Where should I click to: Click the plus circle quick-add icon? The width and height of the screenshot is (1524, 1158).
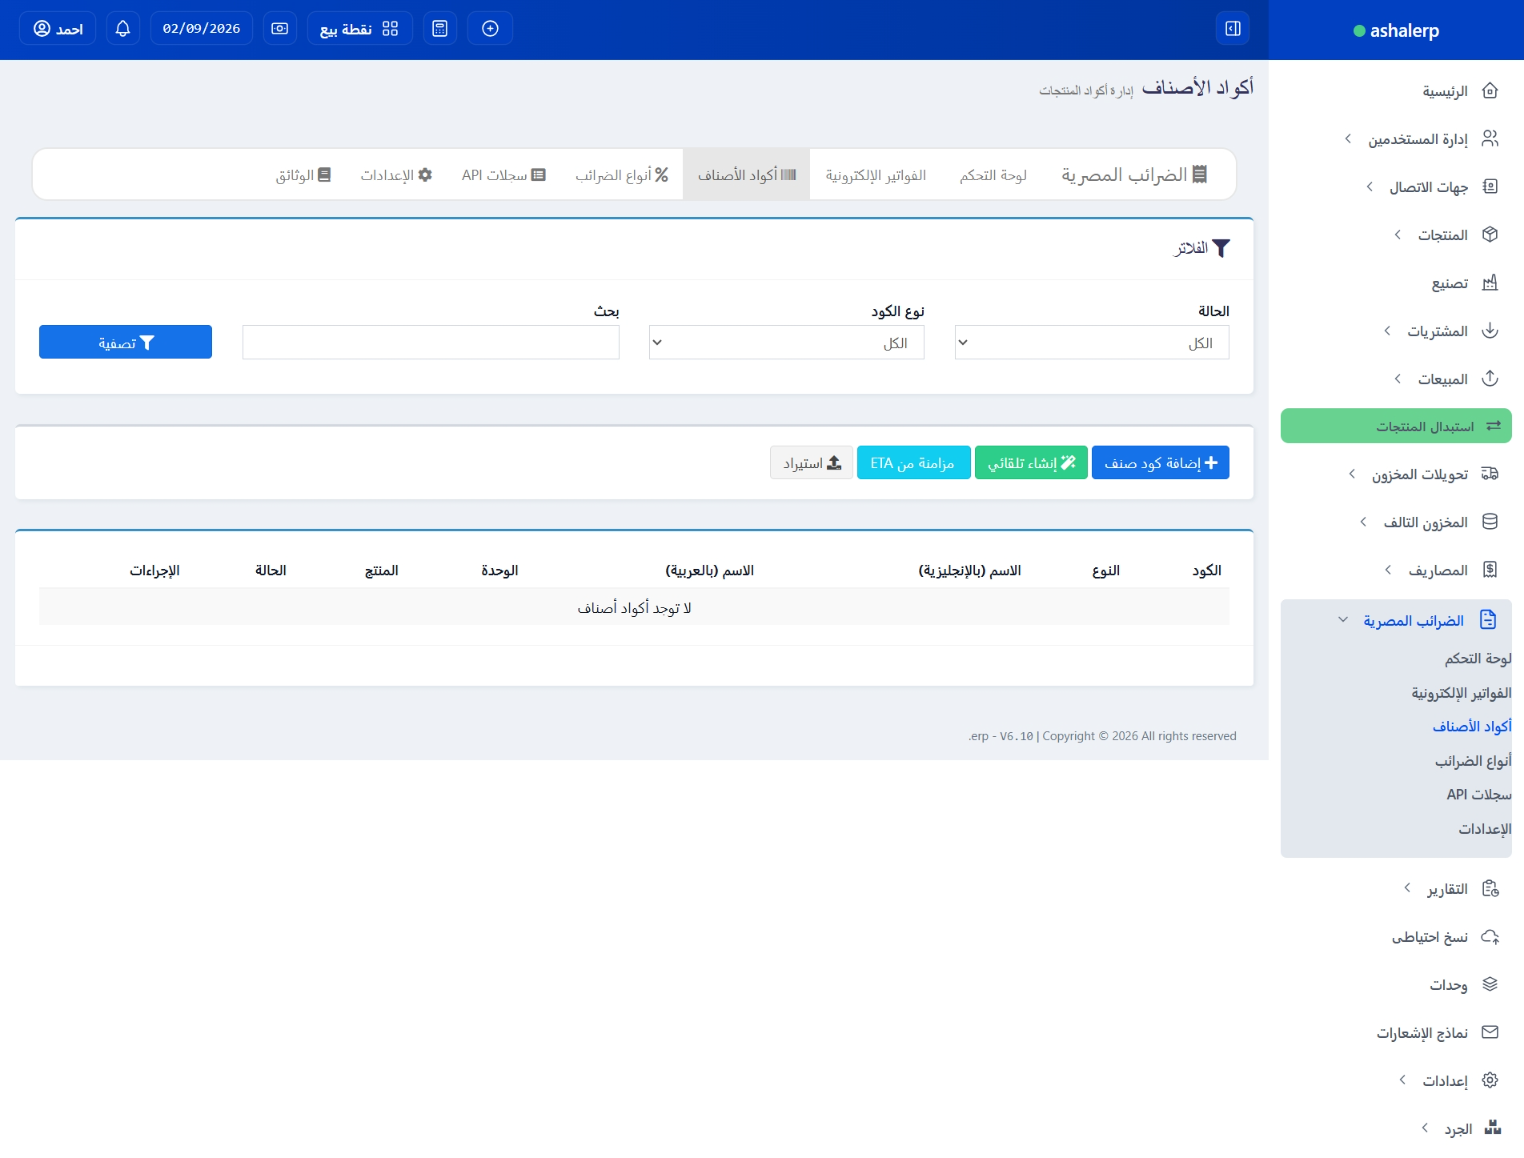tap(490, 28)
